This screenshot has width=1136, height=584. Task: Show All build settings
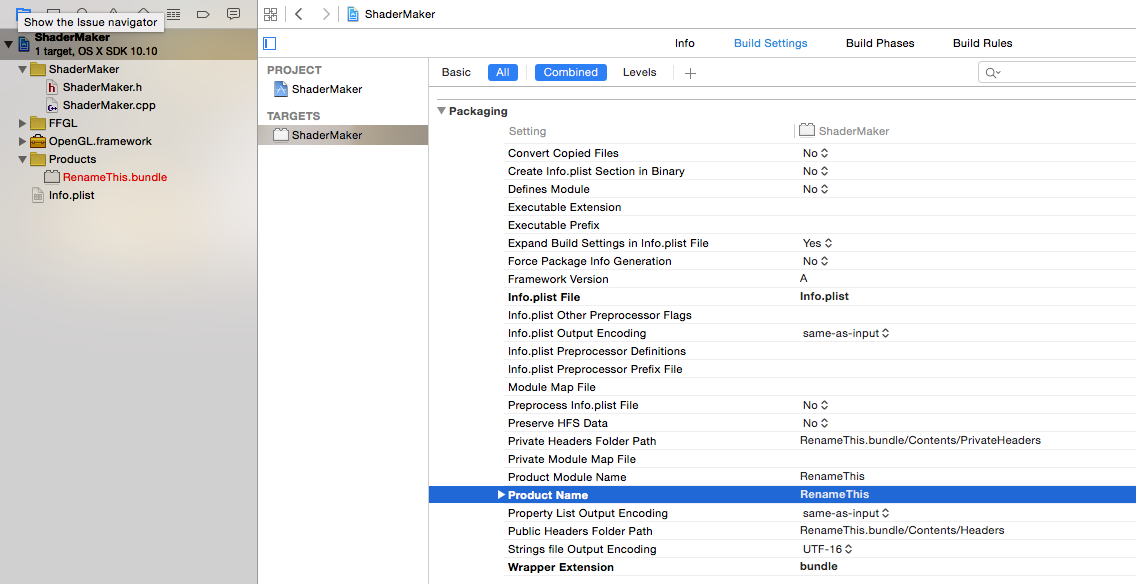pyautogui.click(x=502, y=72)
